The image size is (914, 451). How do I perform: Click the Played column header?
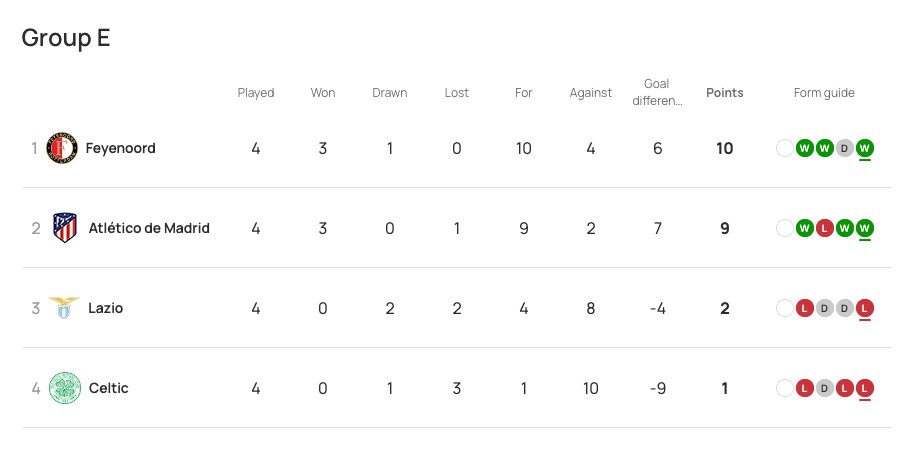[256, 93]
